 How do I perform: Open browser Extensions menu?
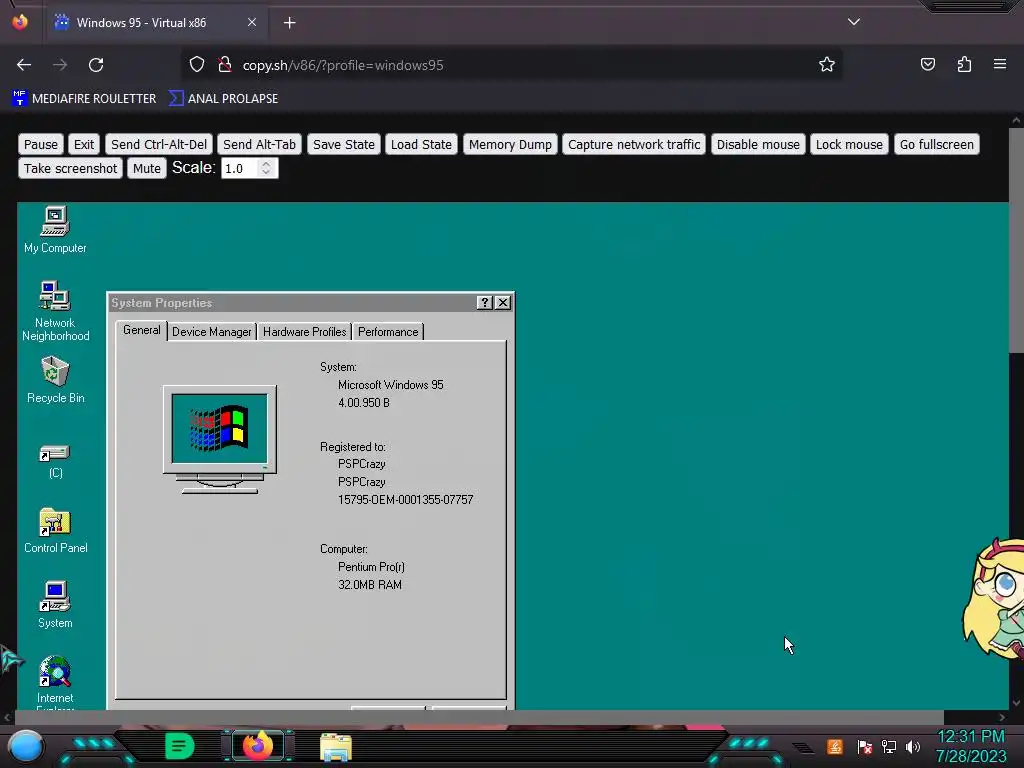click(x=964, y=65)
